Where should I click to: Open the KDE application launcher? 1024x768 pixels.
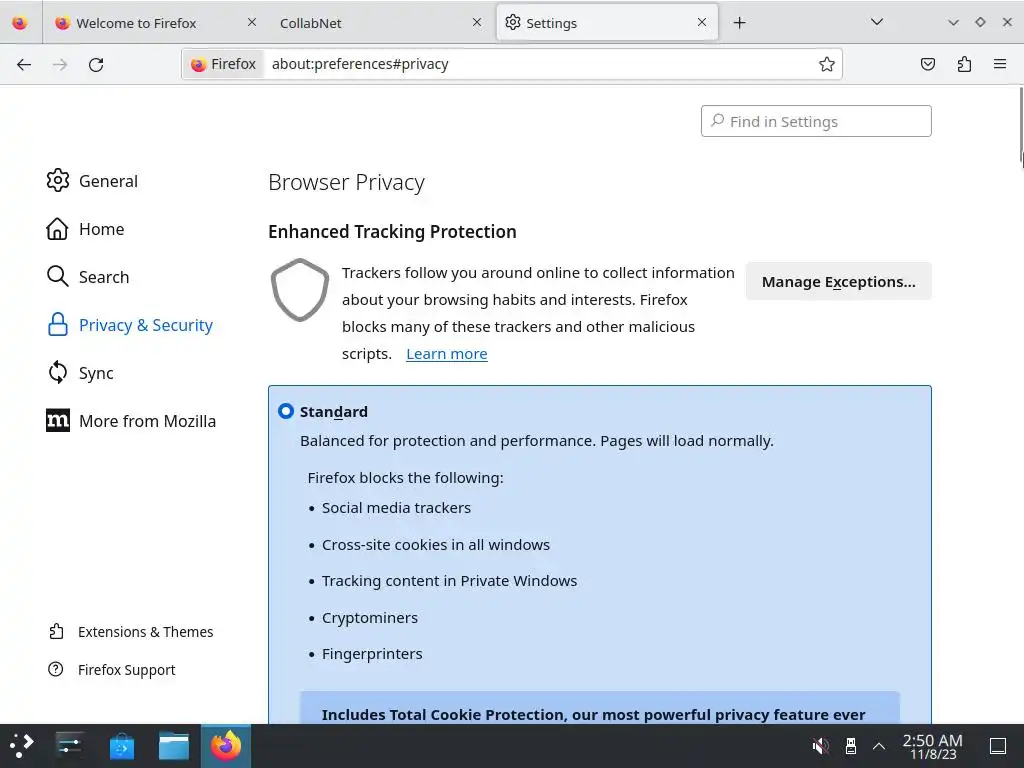click(x=21, y=746)
